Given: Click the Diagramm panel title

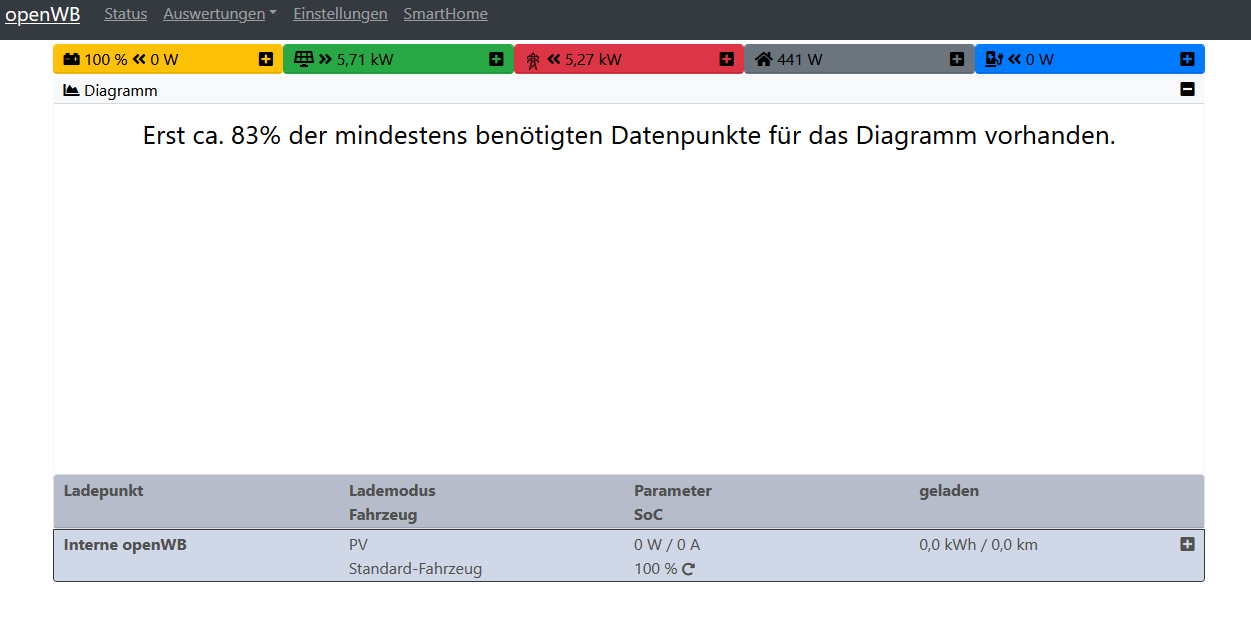Looking at the screenshot, I should [x=121, y=91].
